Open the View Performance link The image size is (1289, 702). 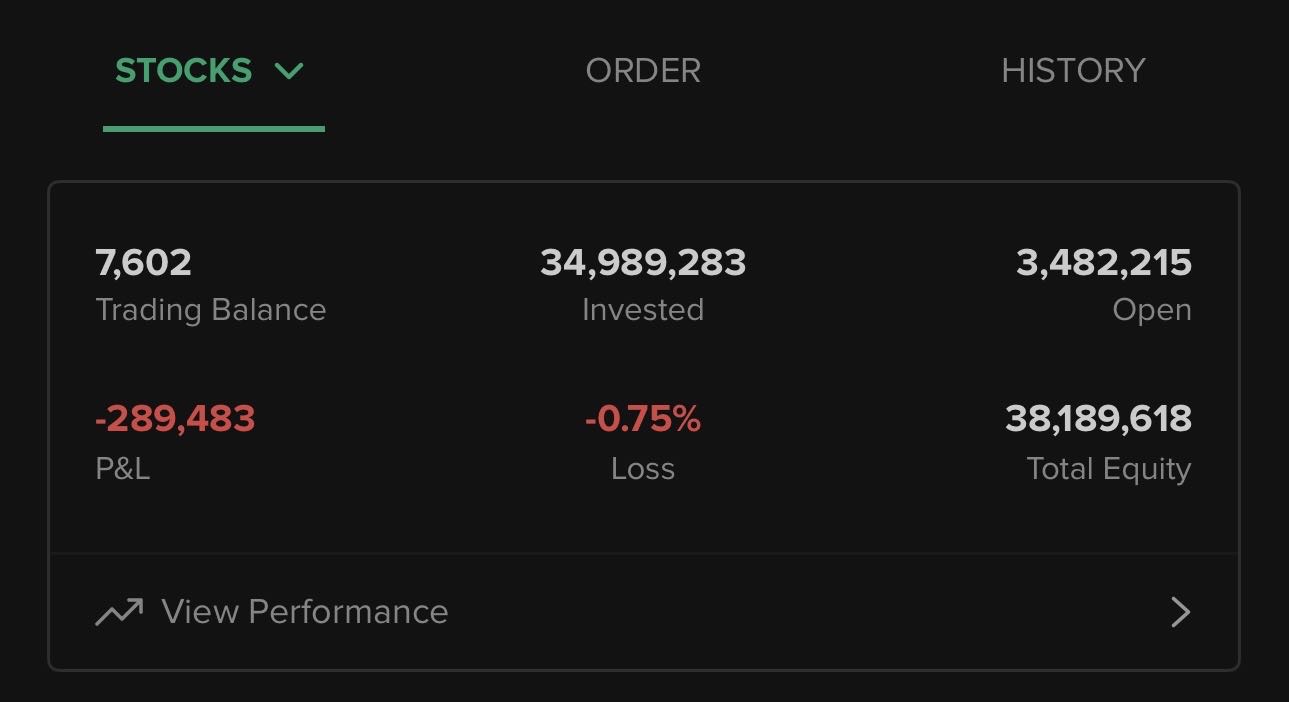pos(305,612)
